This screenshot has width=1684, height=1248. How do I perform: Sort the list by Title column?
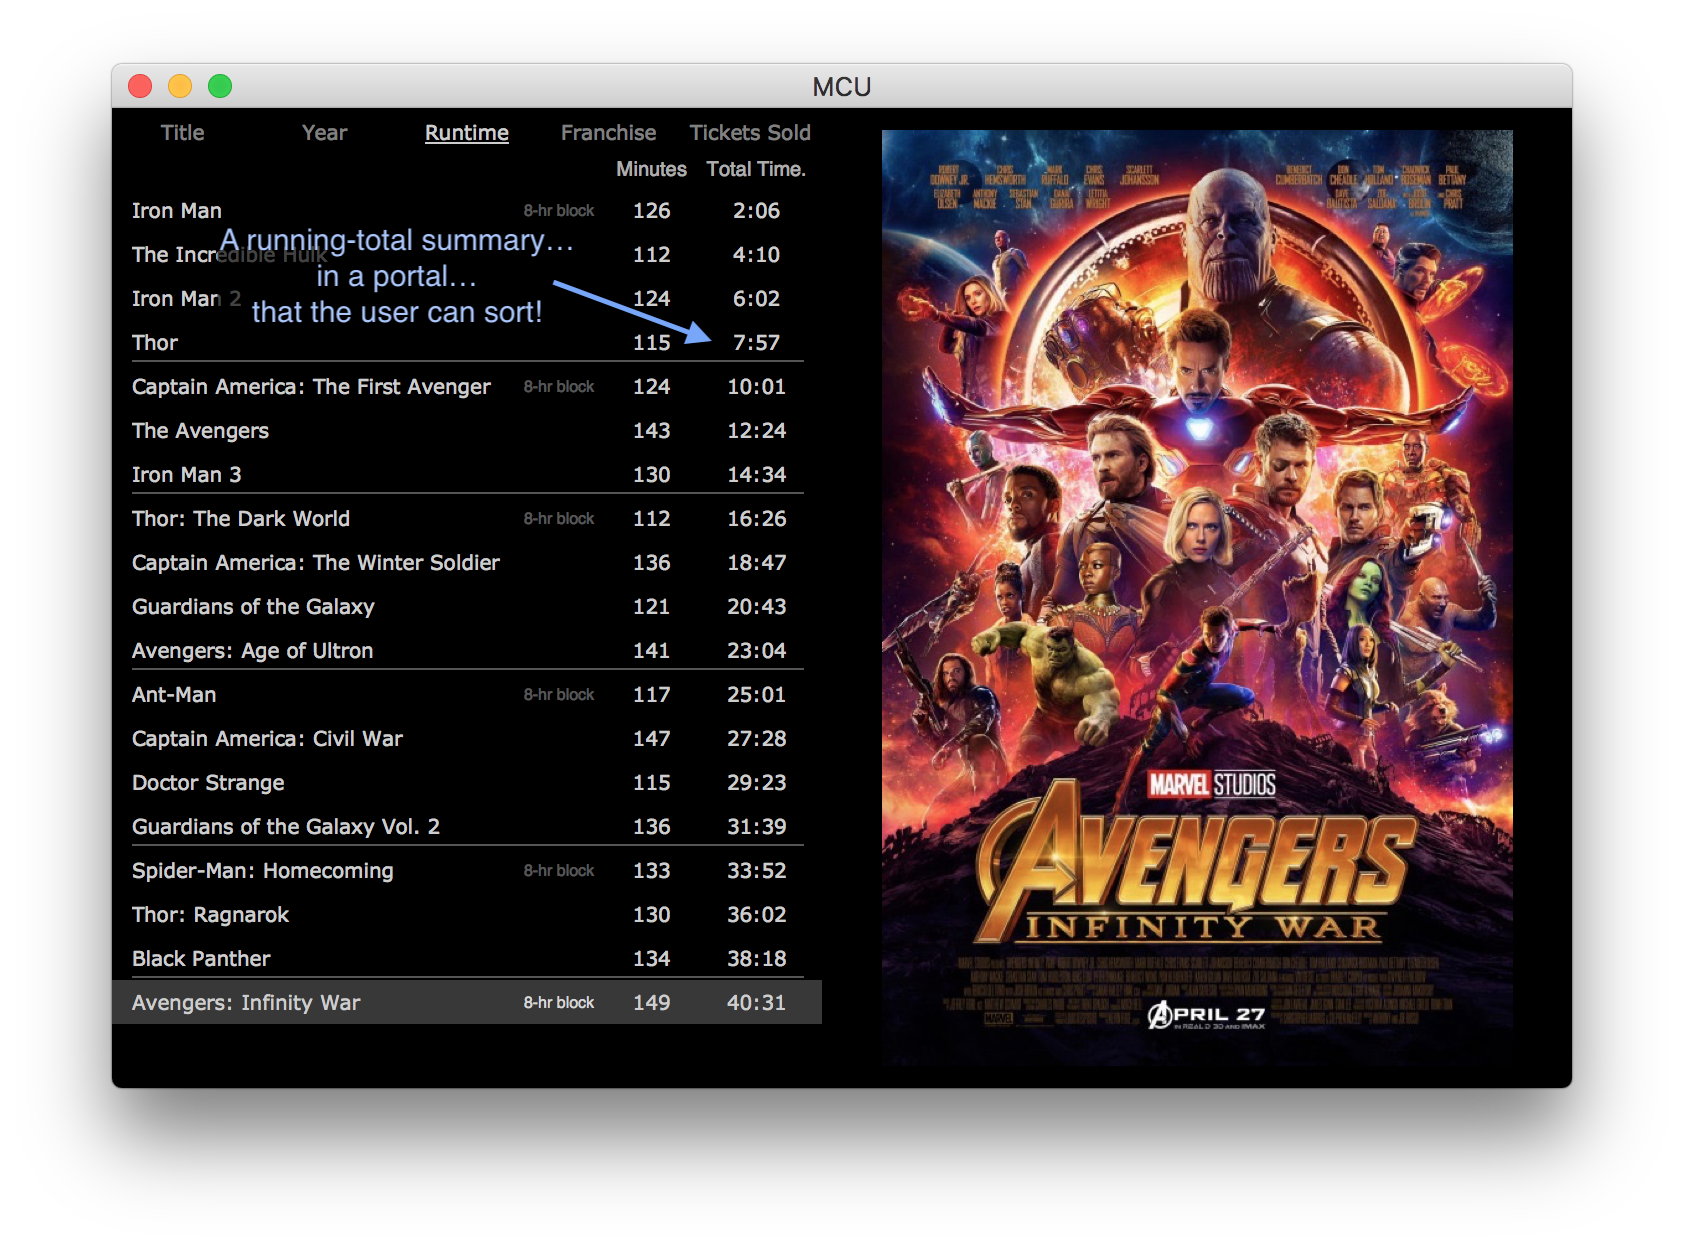point(182,133)
